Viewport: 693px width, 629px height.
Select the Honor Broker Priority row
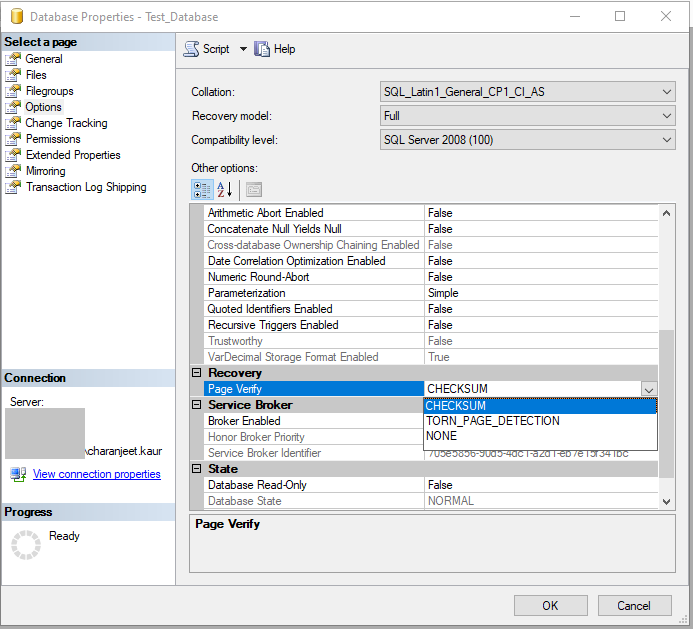click(313, 437)
